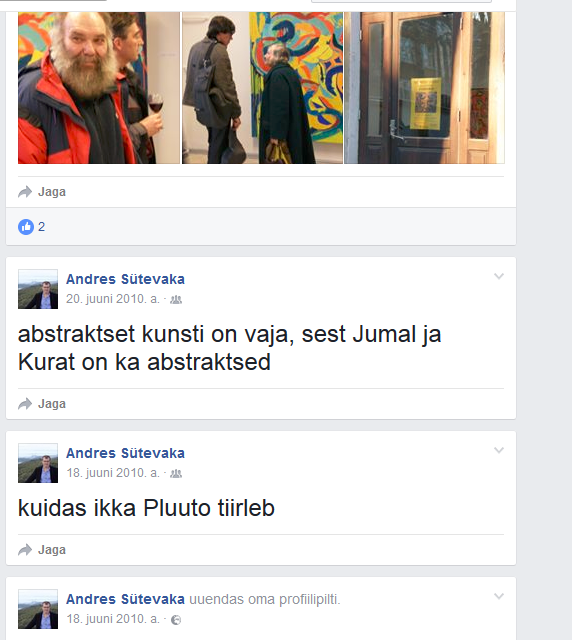Click friends audience icon on 20. juuni post
The width and height of the screenshot is (572, 640).
point(176,300)
